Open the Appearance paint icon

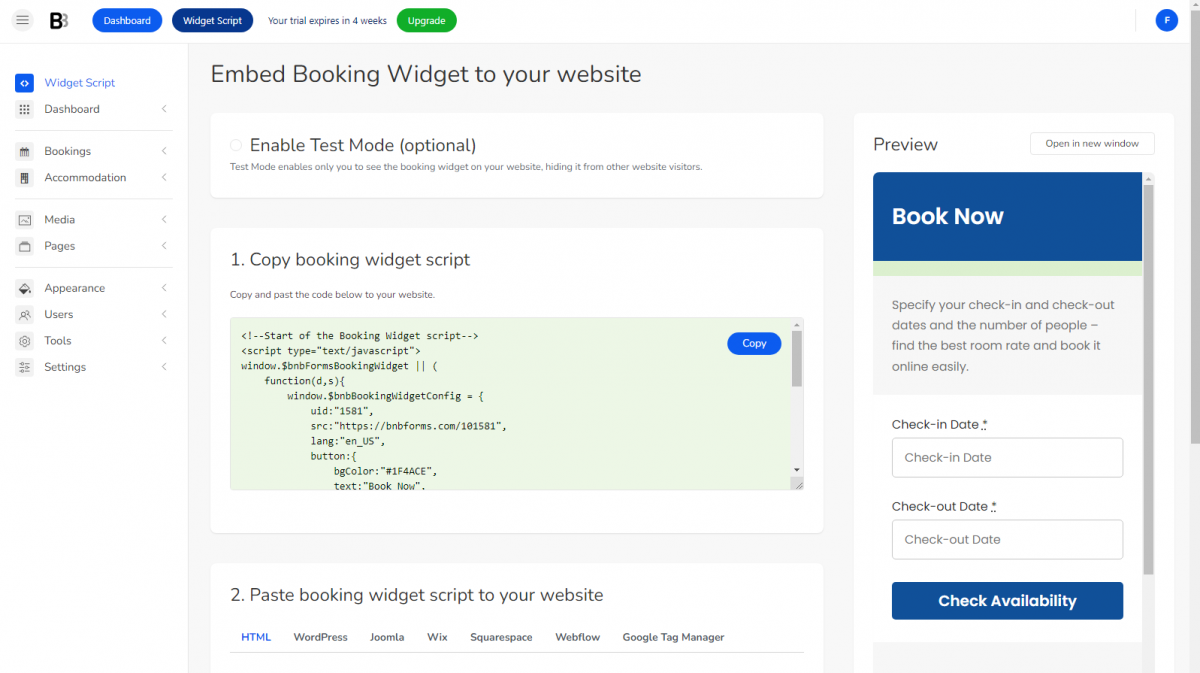pos(22,288)
